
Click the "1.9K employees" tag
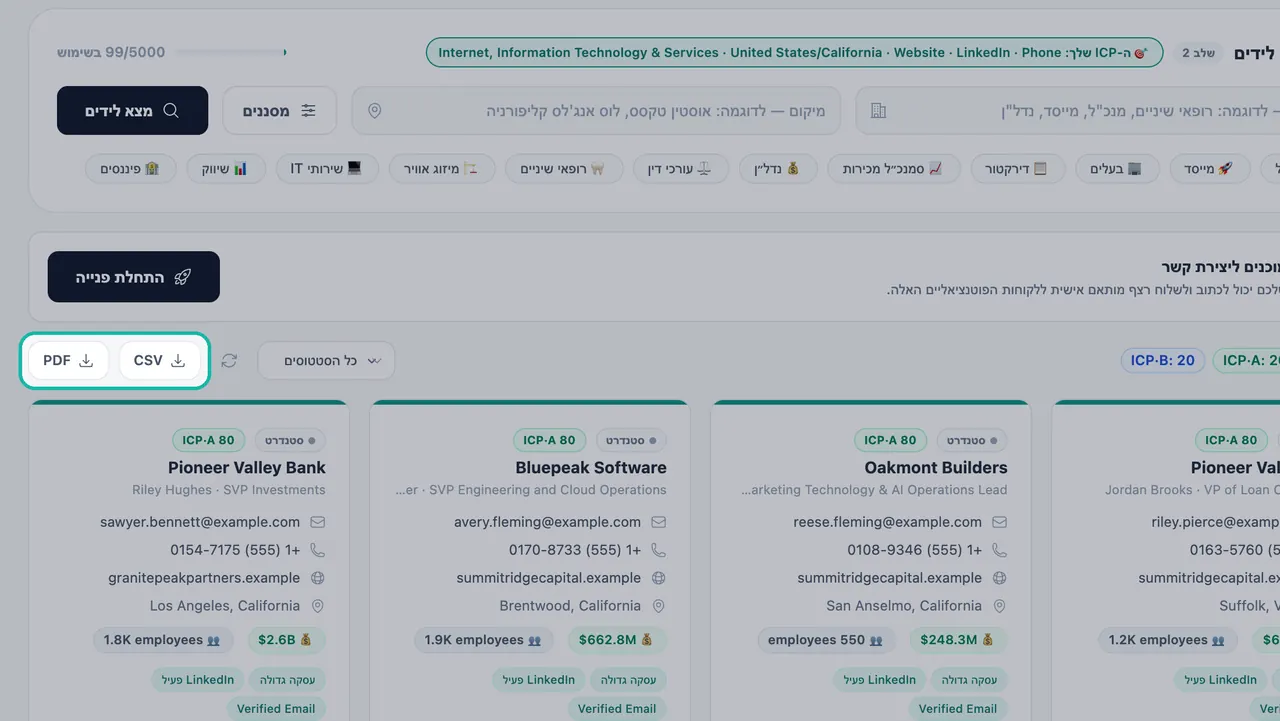tap(483, 640)
